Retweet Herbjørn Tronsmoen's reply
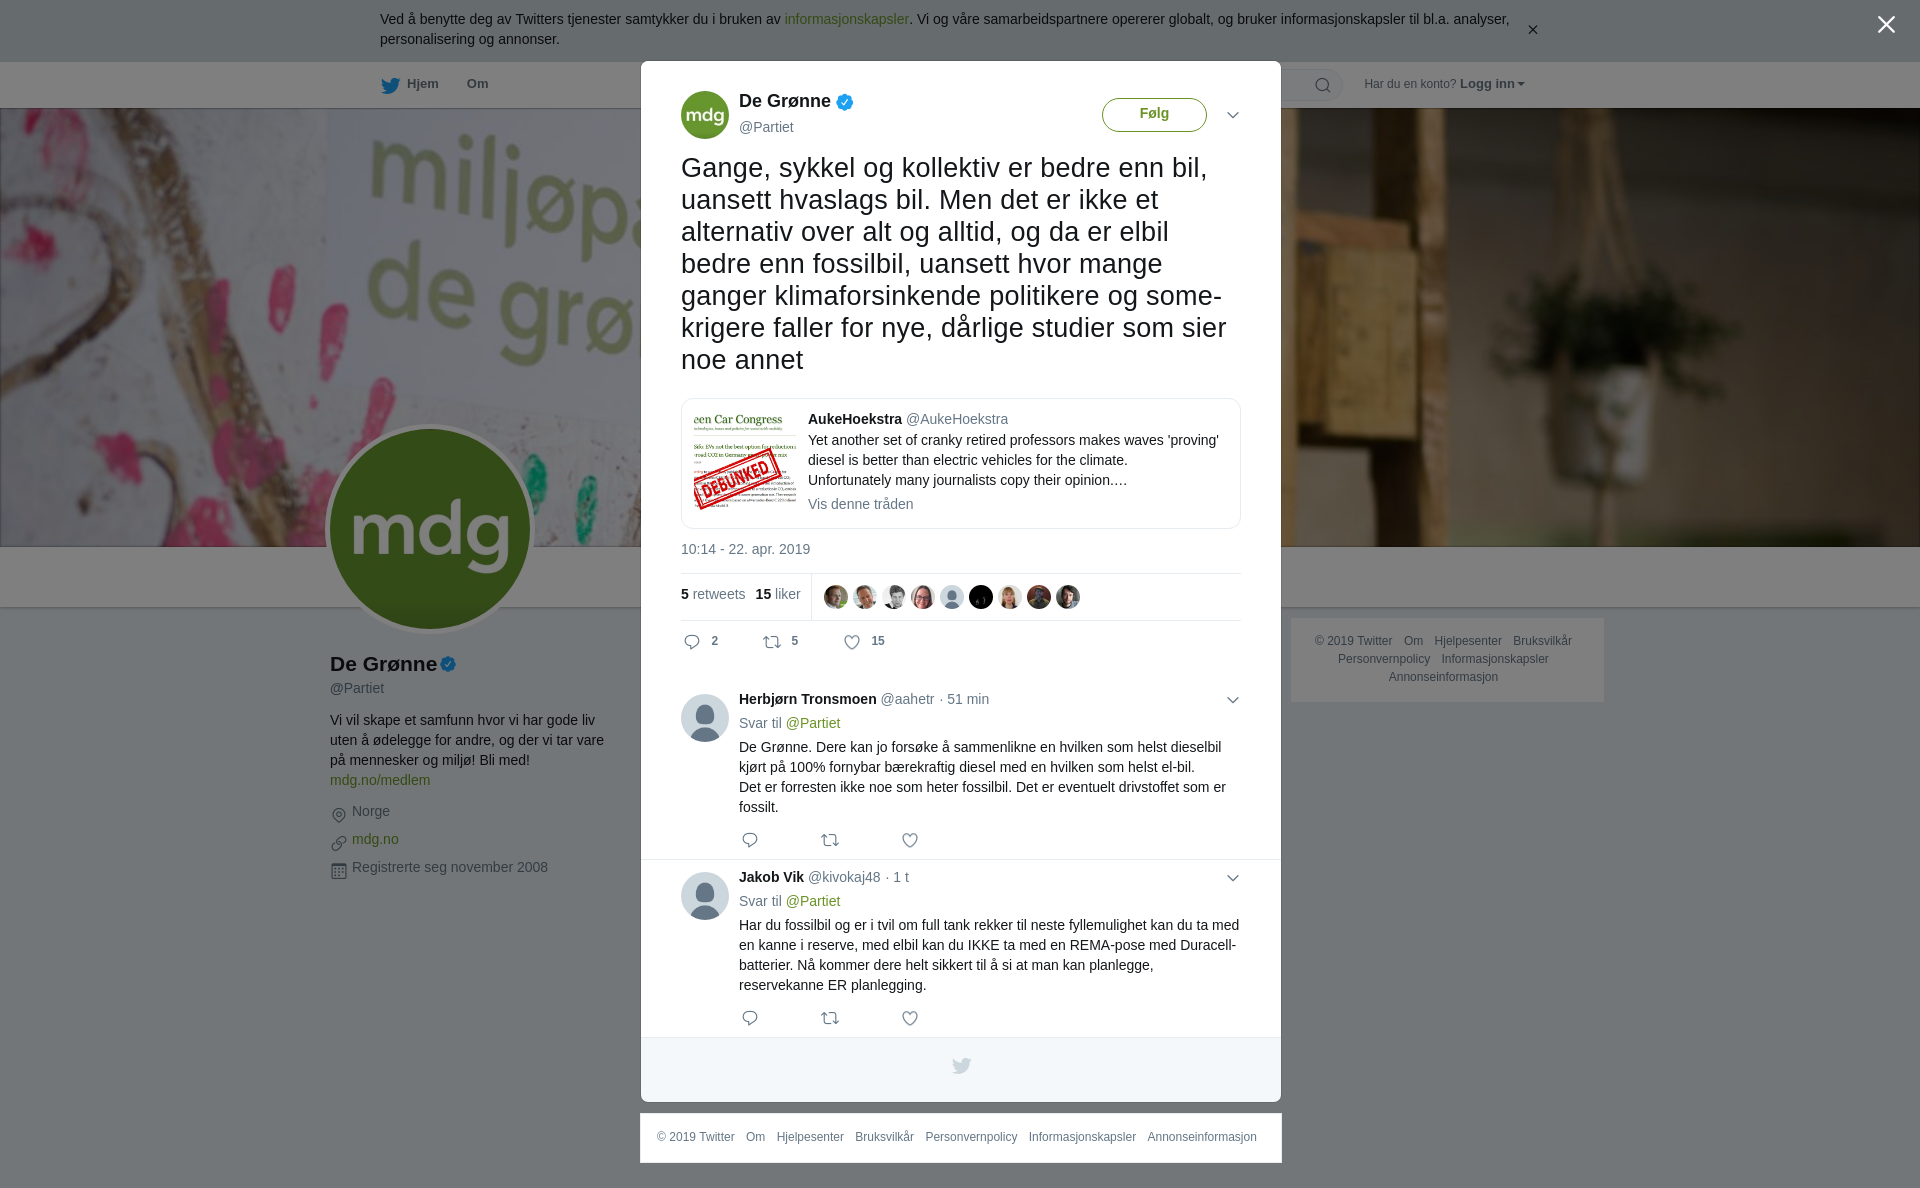The image size is (1920, 1188). point(830,840)
